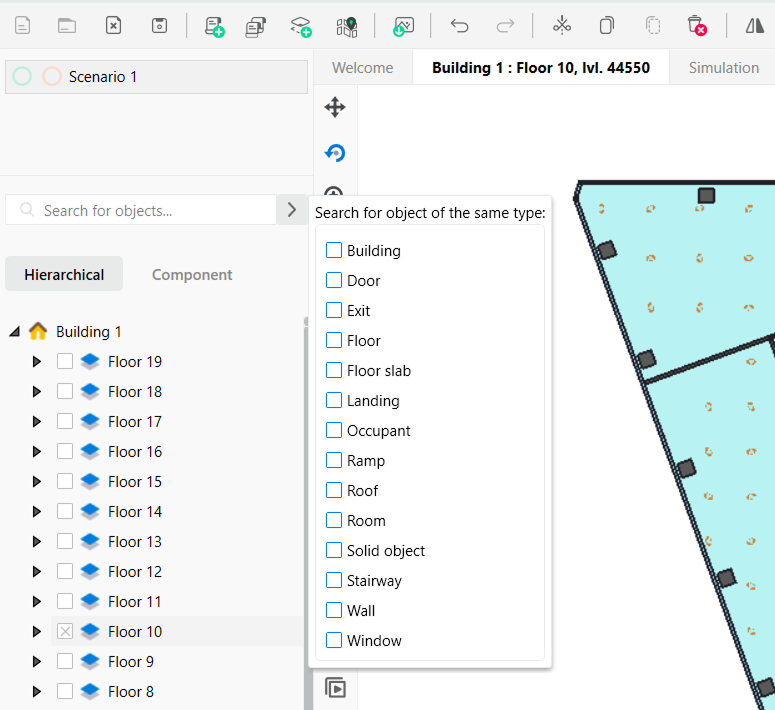Screen dimensions: 775x710
Task: Check the Exit type filter
Action: click(334, 310)
